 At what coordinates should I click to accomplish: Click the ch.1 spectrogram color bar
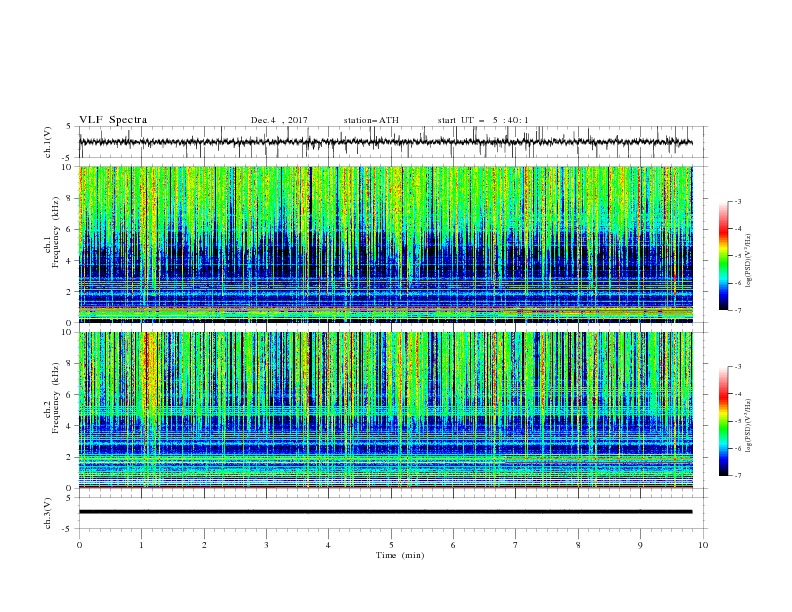click(723, 256)
